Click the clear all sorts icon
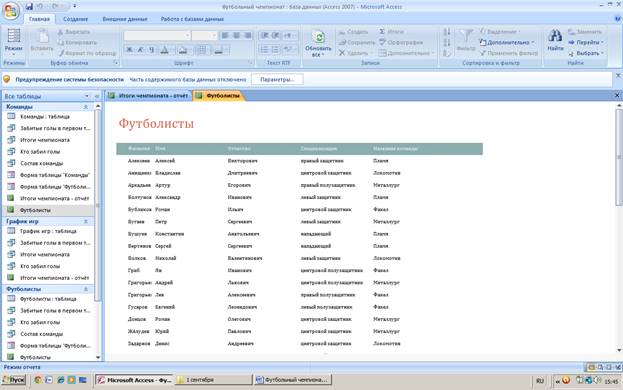Viewport: 623px width, 390px height. (447, 53)
